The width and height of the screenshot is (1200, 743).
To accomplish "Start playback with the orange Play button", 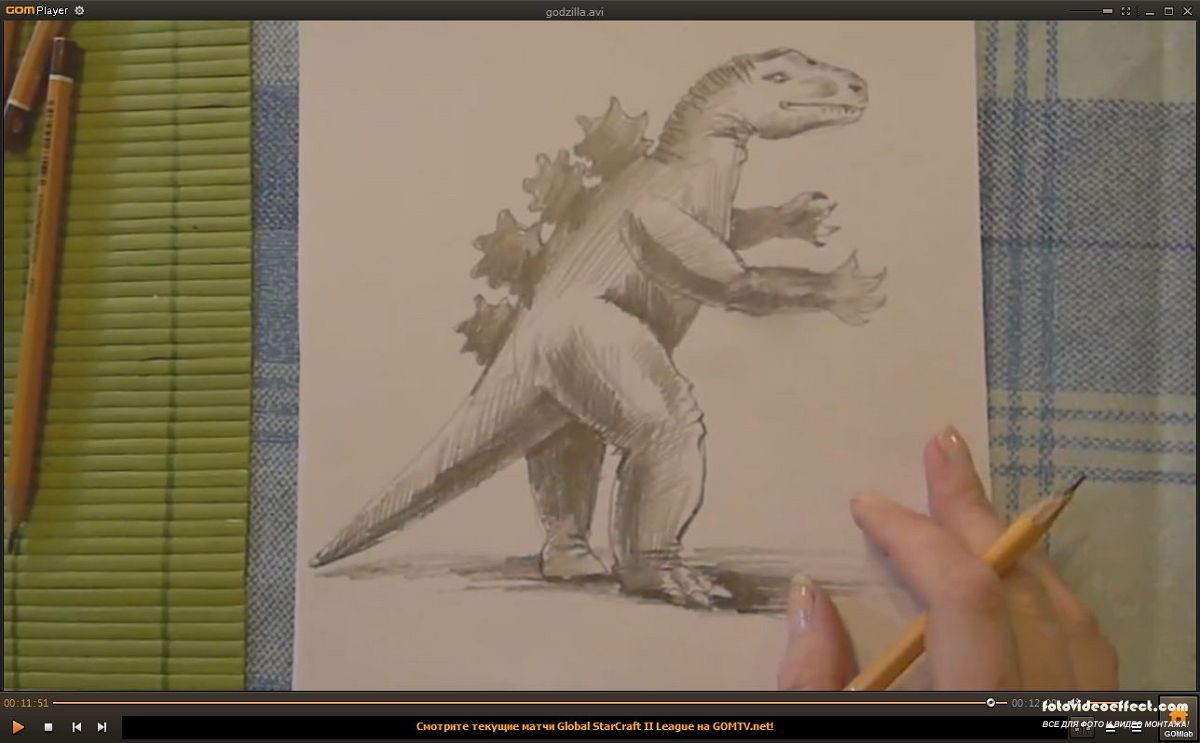I will click(18, 727).
